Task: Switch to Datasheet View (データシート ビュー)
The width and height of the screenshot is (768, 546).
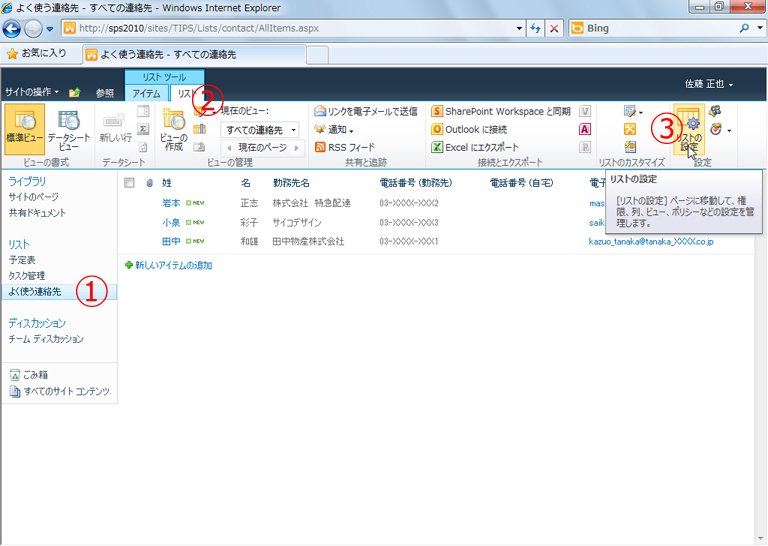Action: pyautogui.click(x=69, y=128)
